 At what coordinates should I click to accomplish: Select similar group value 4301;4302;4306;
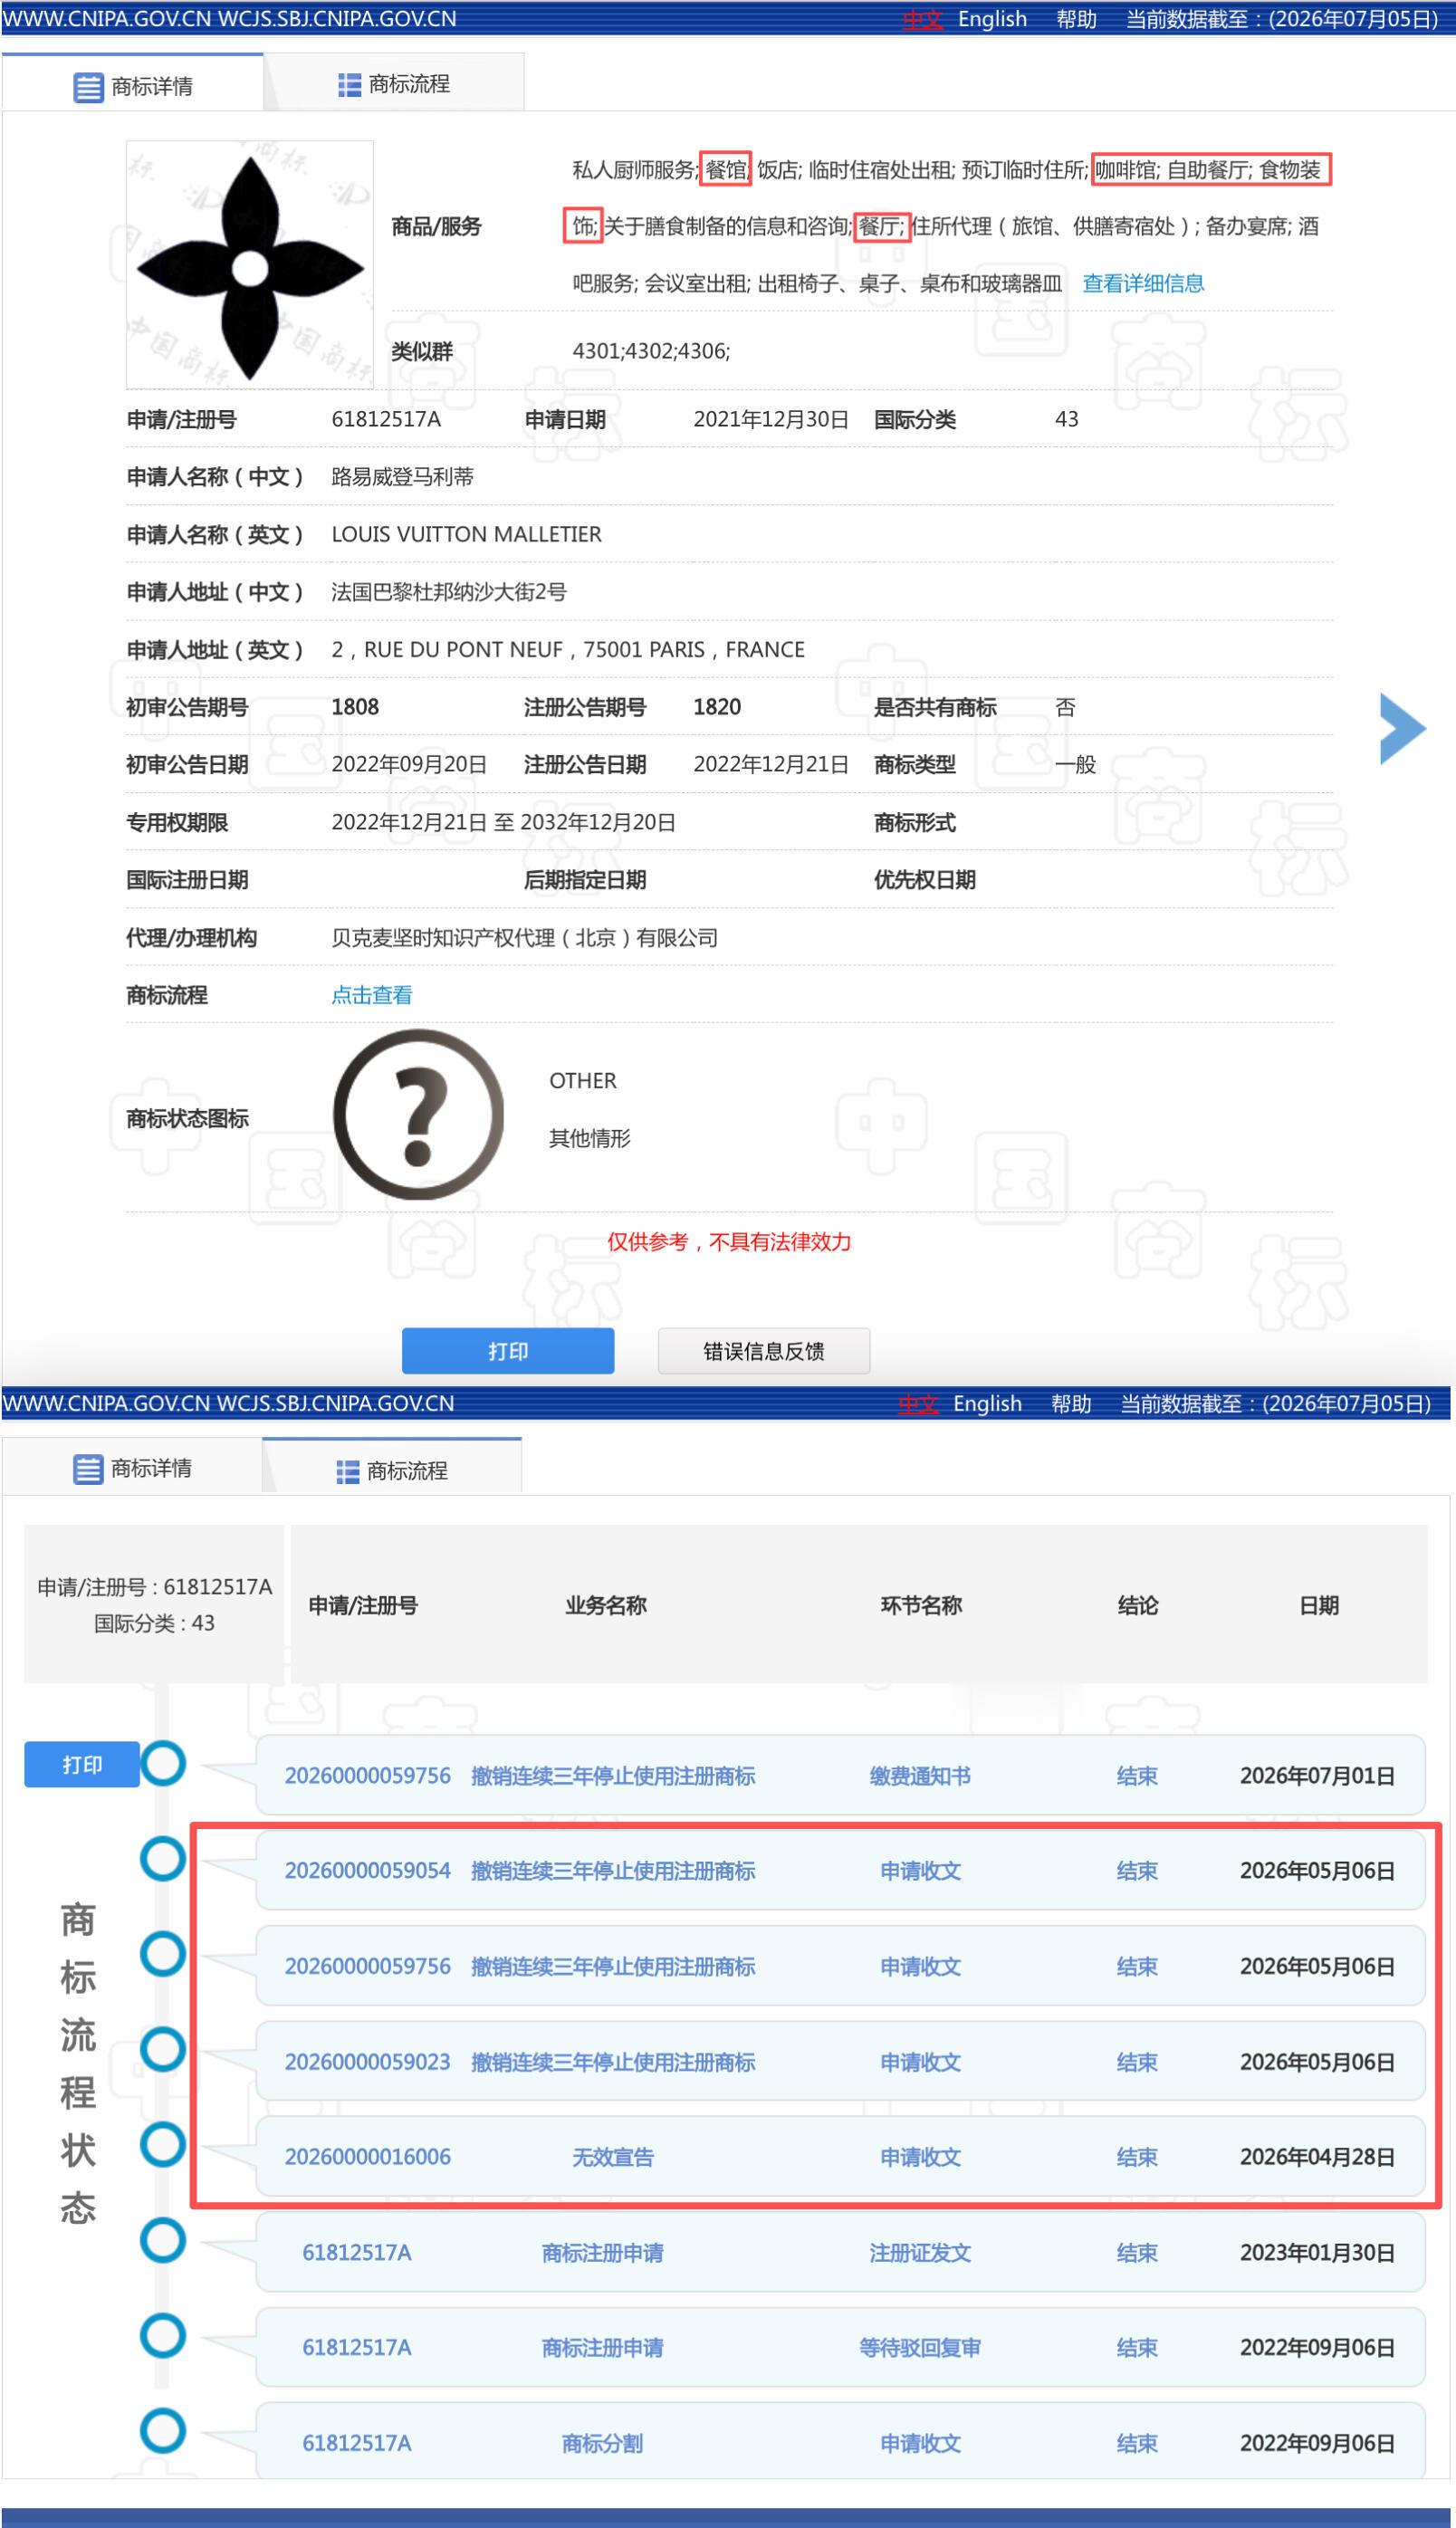pyautogui.click(x=651, y=350)
